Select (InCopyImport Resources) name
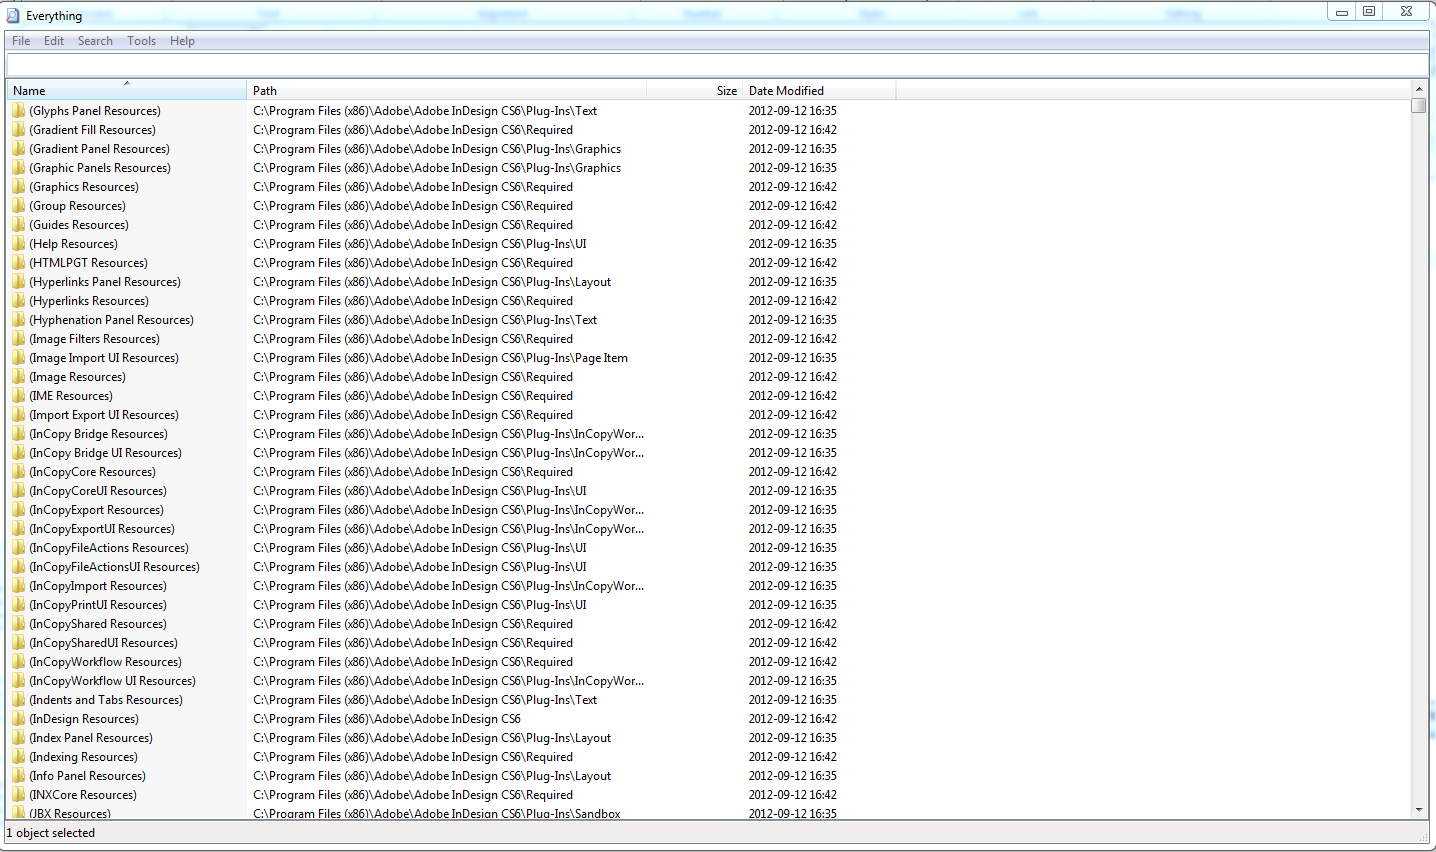Screen dimensions: 1436x852 (x=98, y=586)
